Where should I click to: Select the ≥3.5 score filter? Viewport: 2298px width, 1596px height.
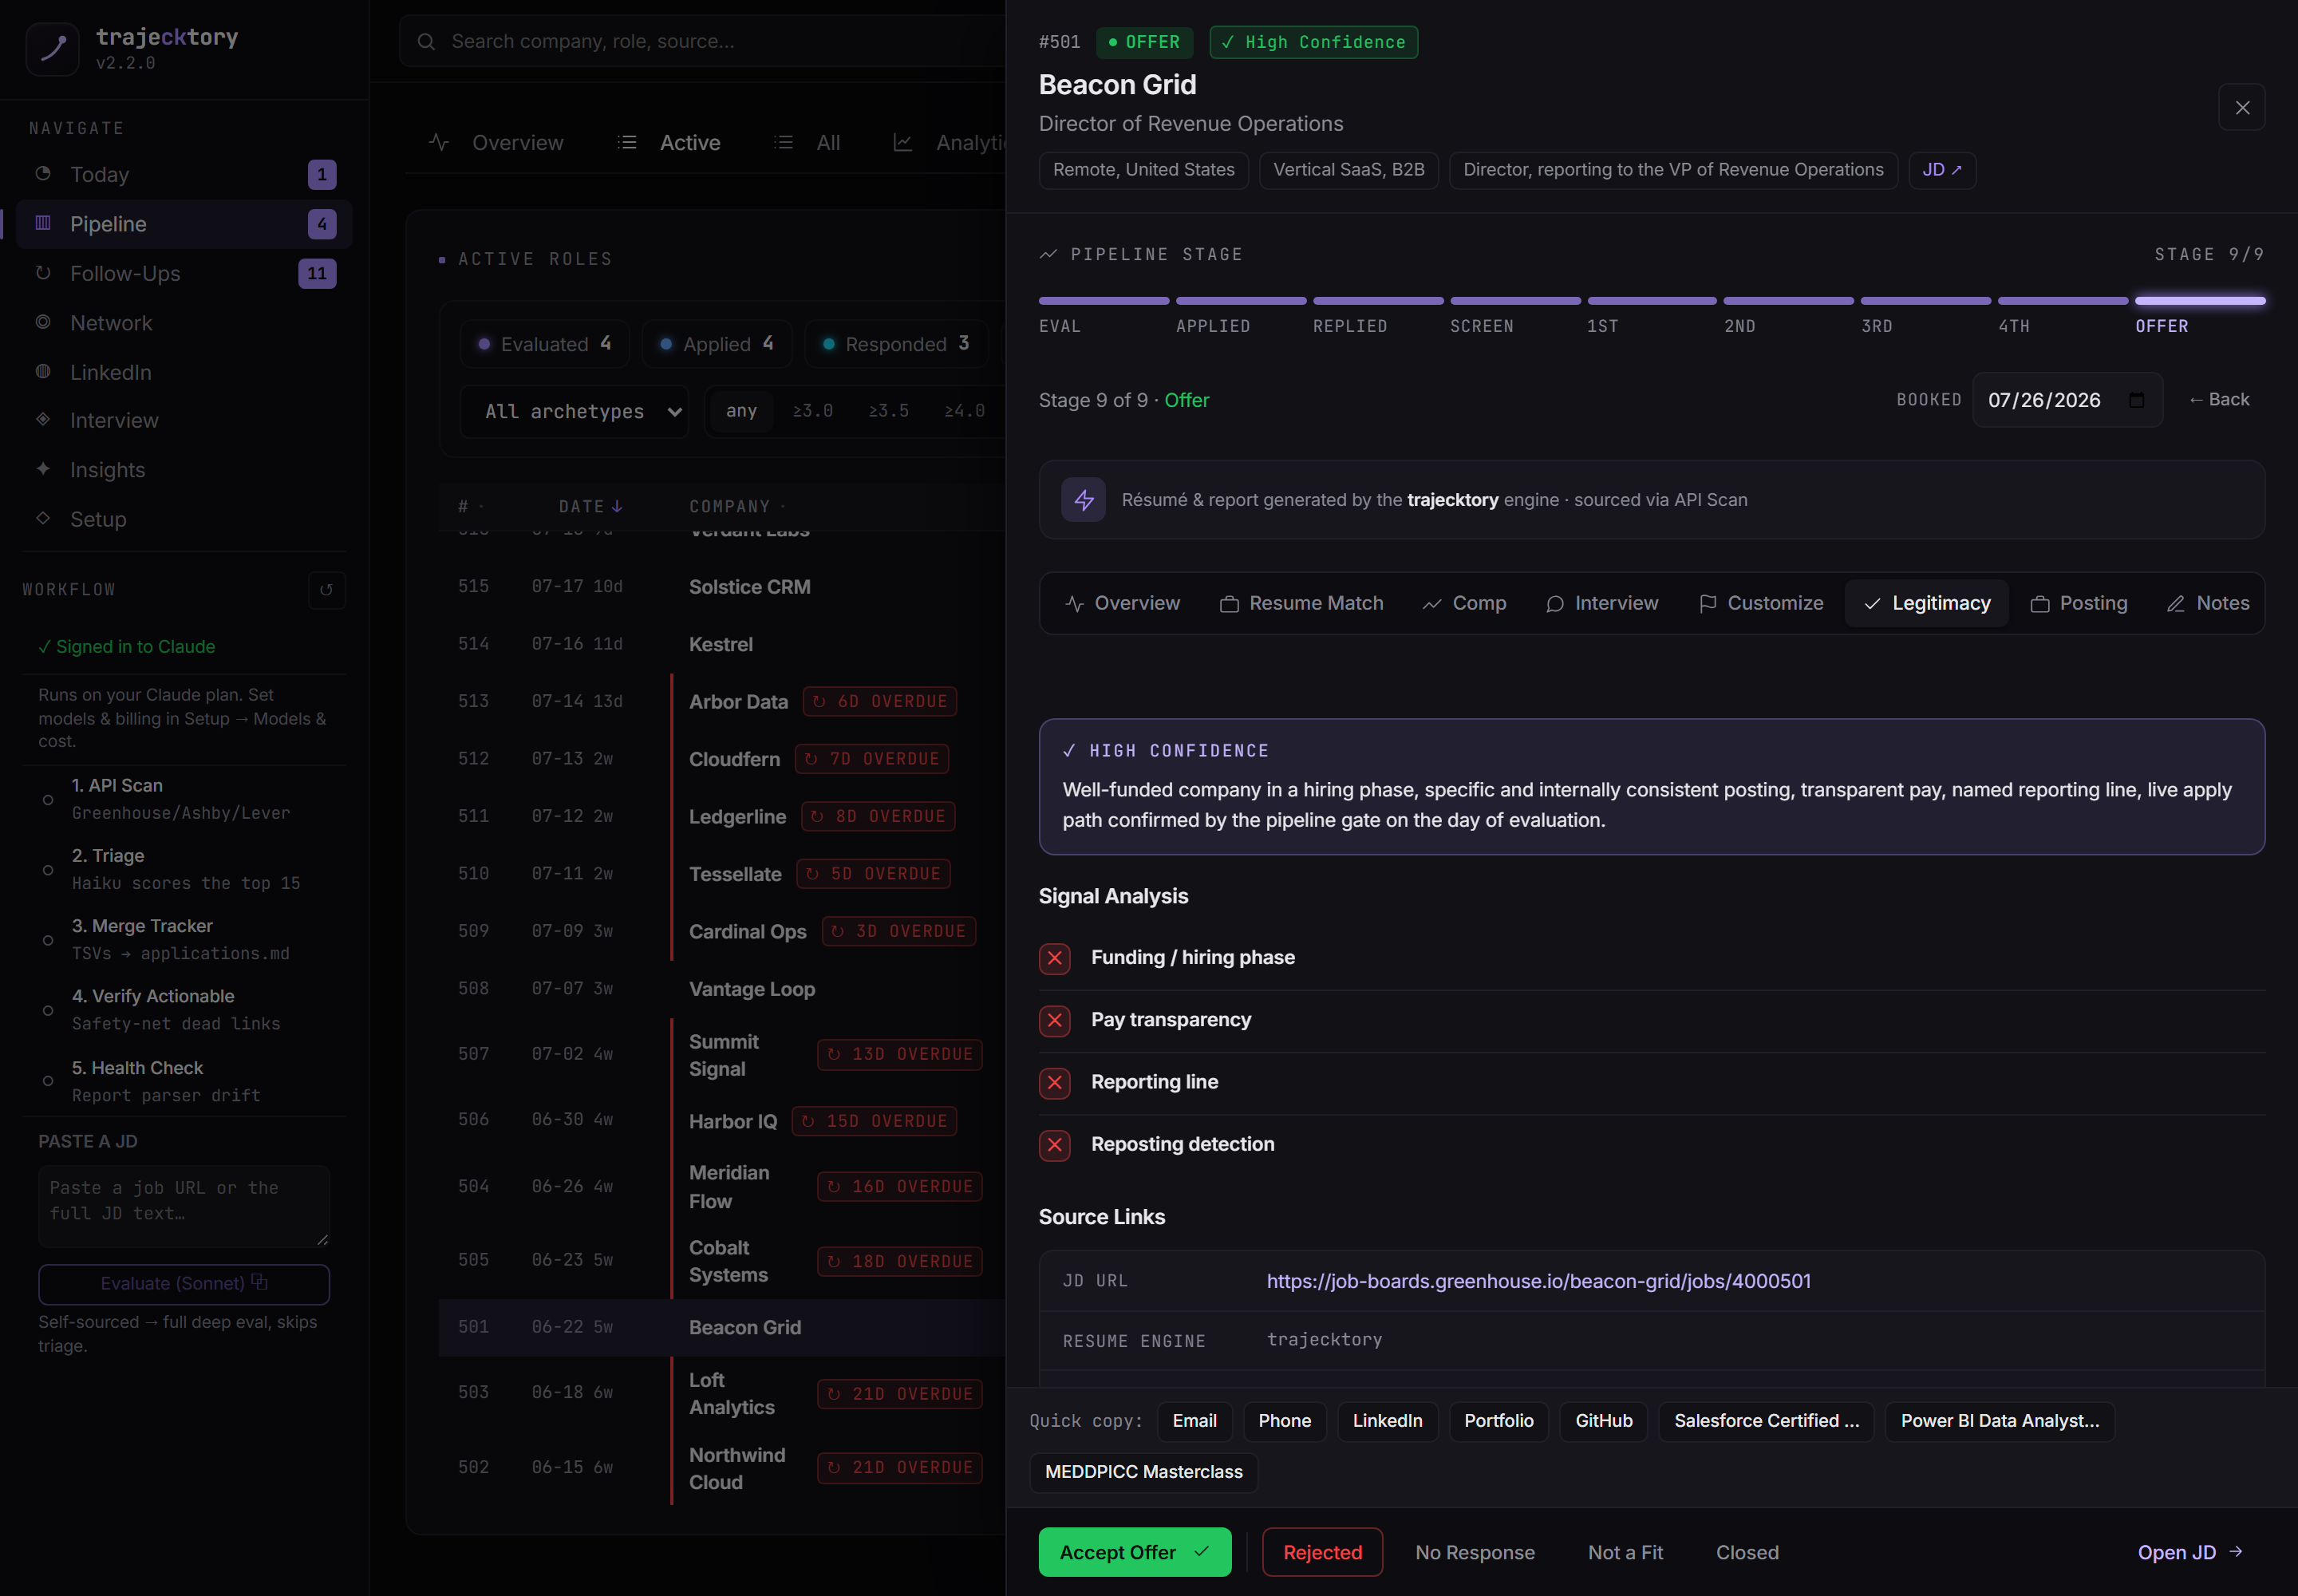(x=888, y=411)
